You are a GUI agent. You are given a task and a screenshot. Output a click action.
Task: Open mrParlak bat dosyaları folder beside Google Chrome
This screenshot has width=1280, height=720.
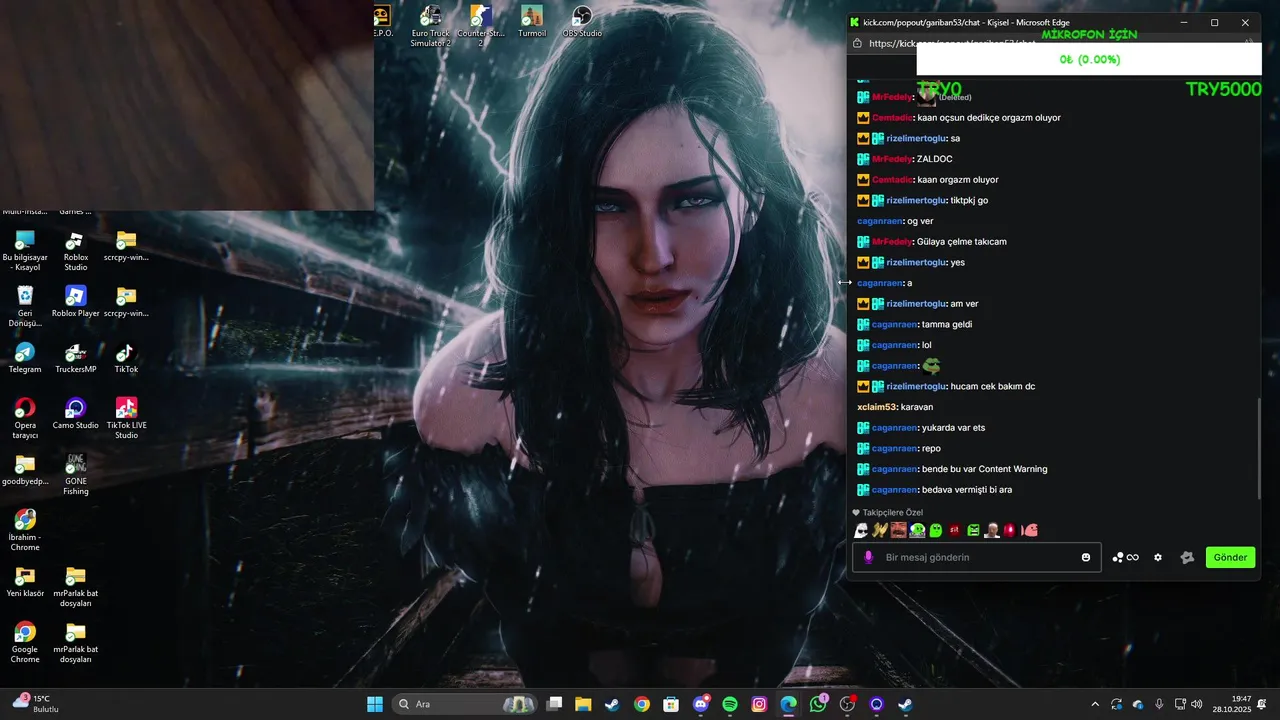tap(76, 643)
